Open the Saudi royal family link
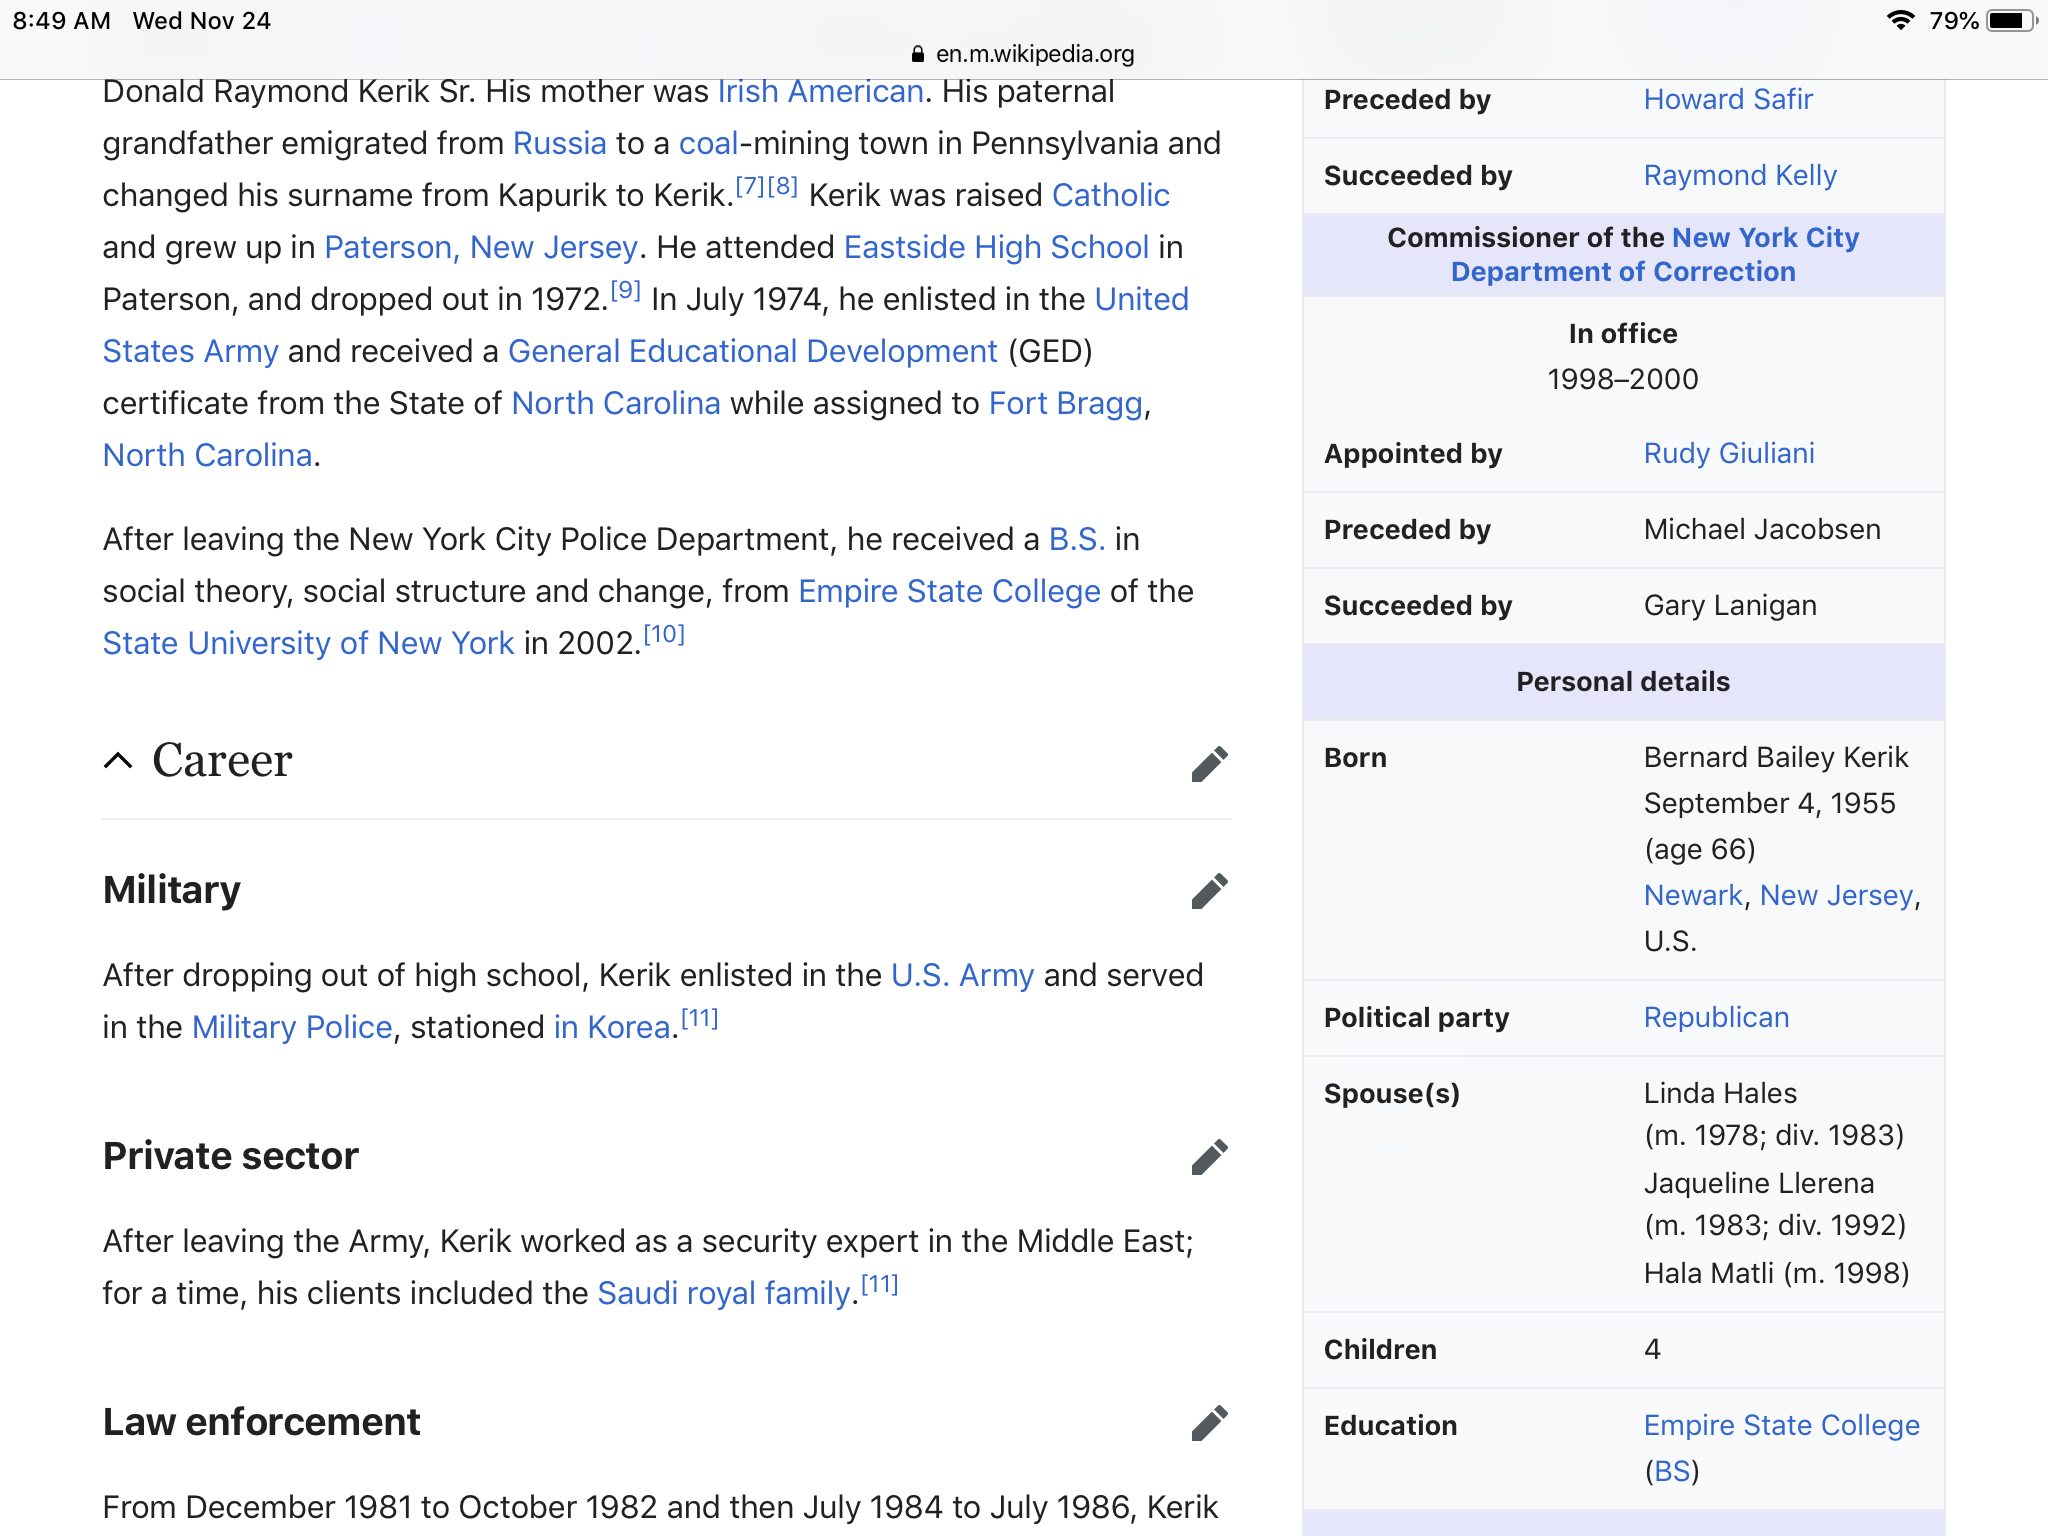Screen dimensions: 2048x1536 (x=724, y=1293)
